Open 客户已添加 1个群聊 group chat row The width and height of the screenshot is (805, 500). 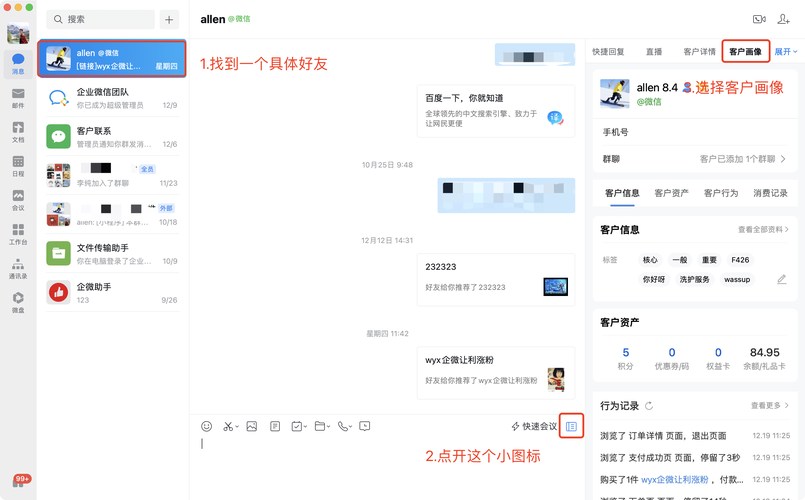tap(695, 159)
